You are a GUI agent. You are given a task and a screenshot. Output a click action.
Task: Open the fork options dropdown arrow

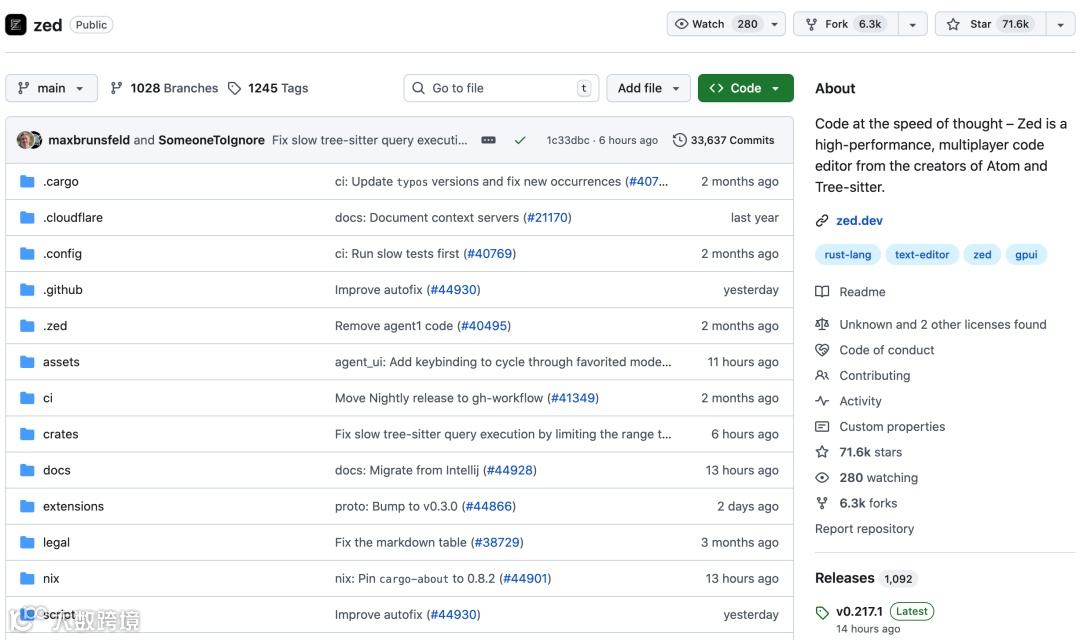tap(912, 24)
